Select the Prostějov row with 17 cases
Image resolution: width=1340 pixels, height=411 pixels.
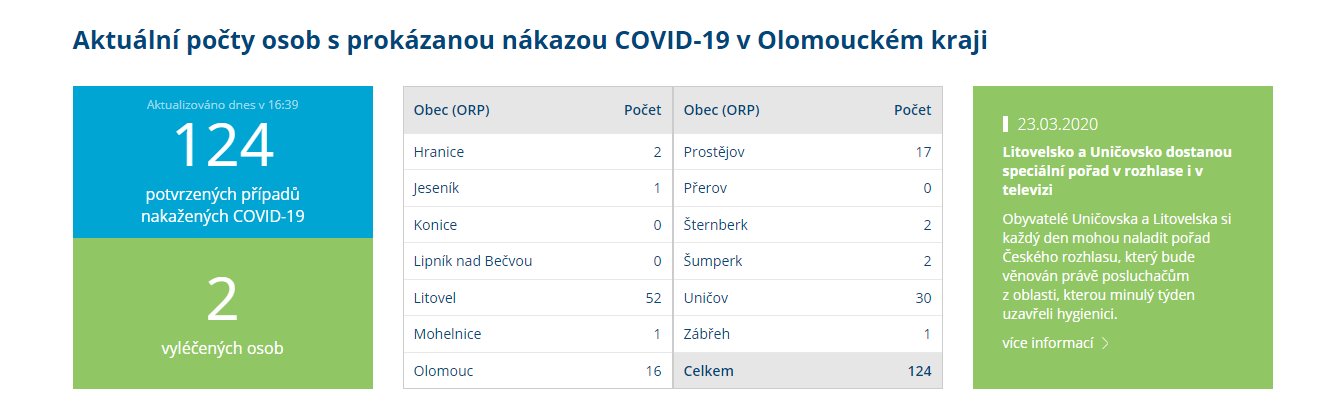(808, 152)
